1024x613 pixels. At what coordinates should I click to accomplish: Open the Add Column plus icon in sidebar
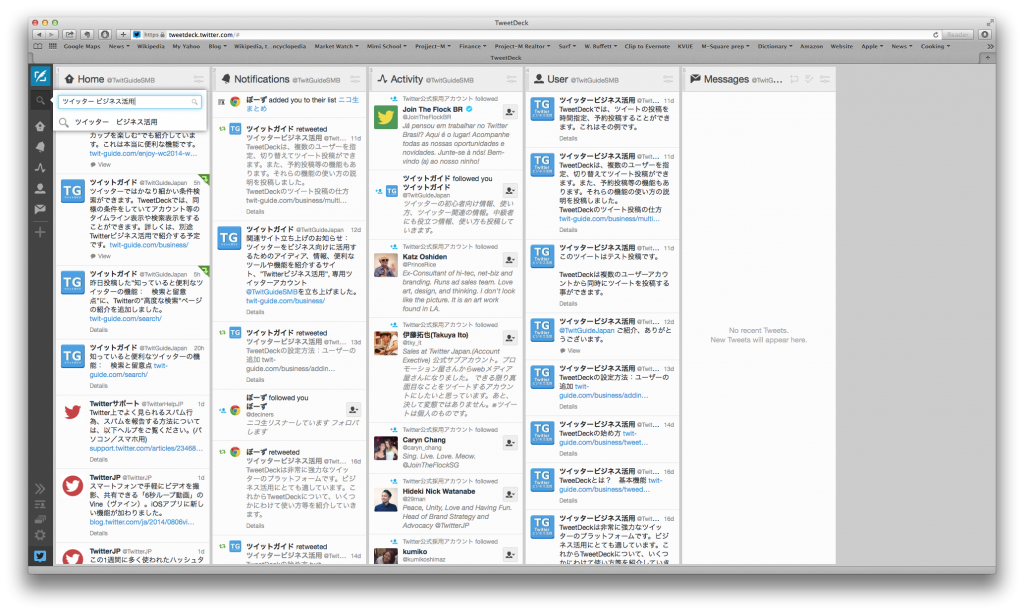click(x=40, y=232)
